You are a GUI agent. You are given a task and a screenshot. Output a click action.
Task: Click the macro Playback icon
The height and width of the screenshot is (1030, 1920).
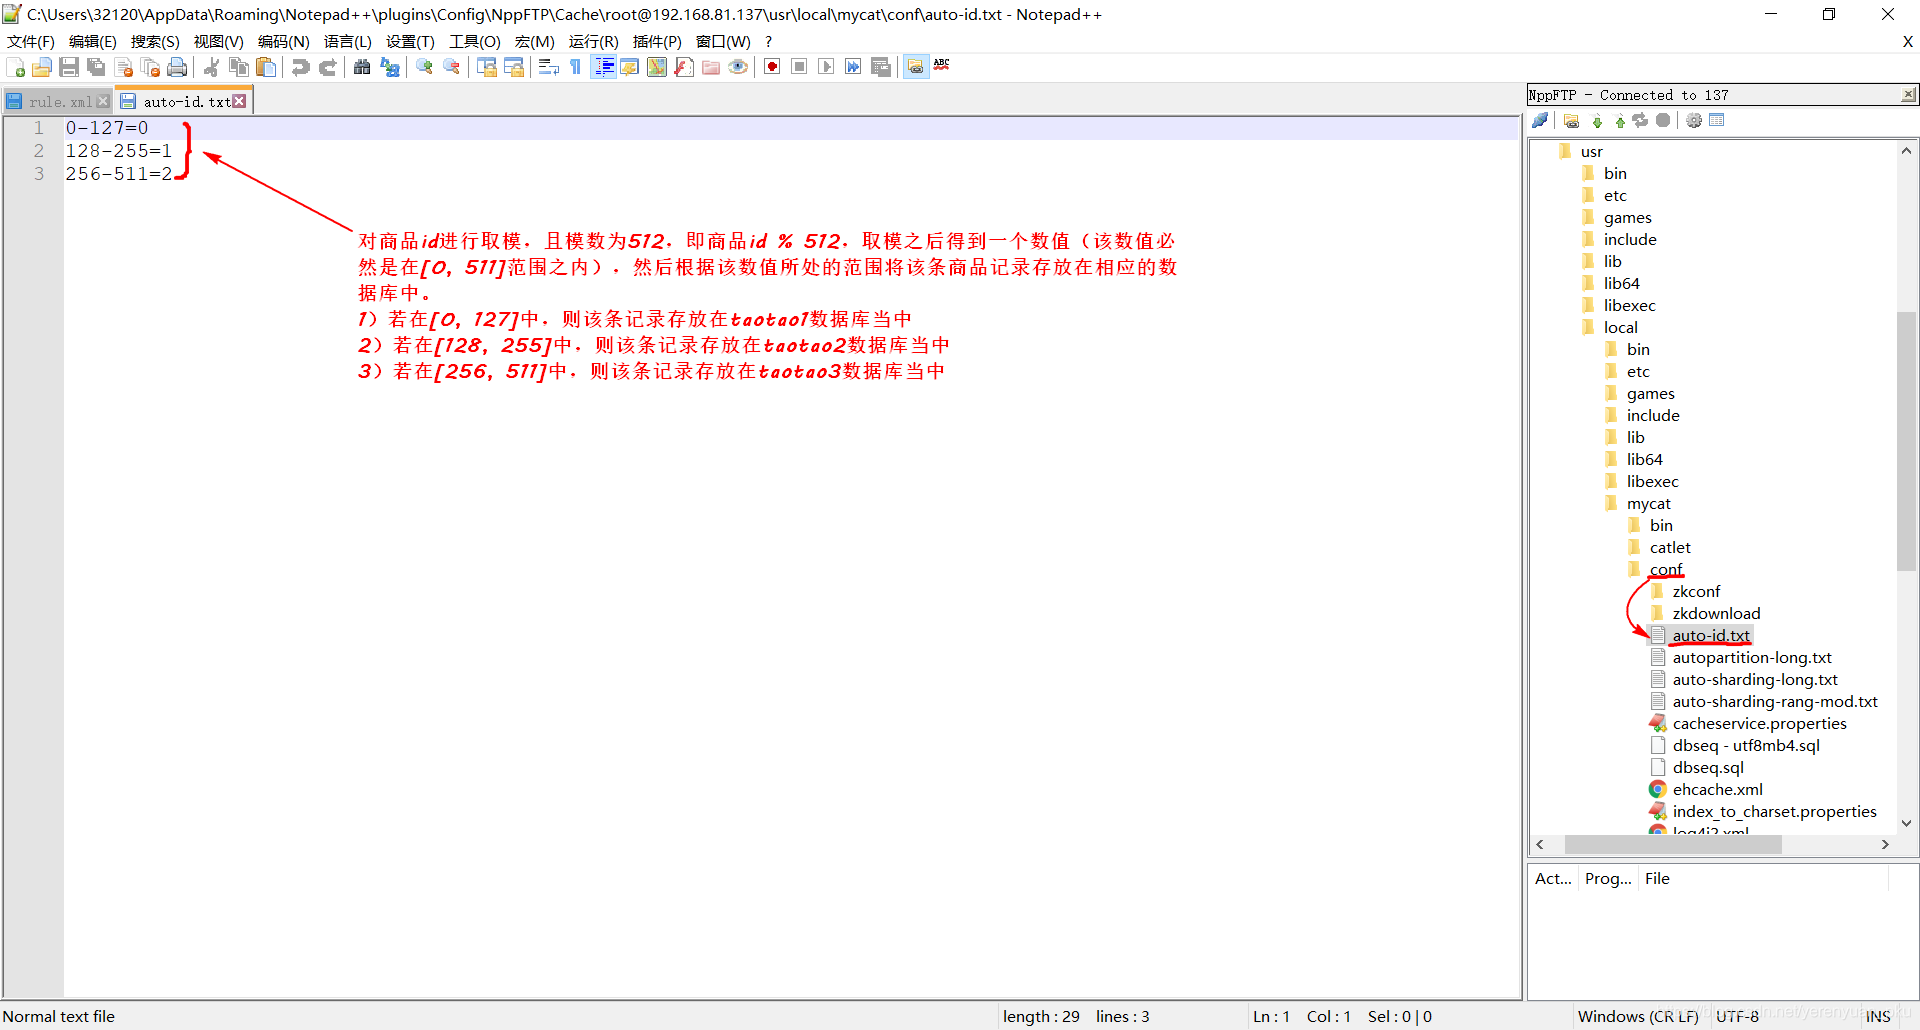826,67
